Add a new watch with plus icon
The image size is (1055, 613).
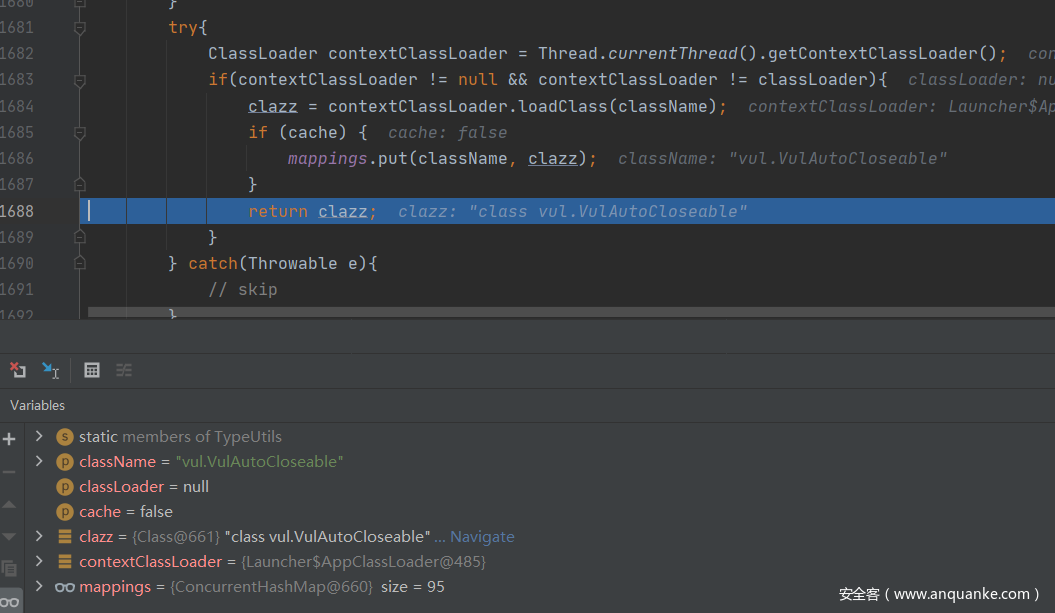click(x=10, y=439)
